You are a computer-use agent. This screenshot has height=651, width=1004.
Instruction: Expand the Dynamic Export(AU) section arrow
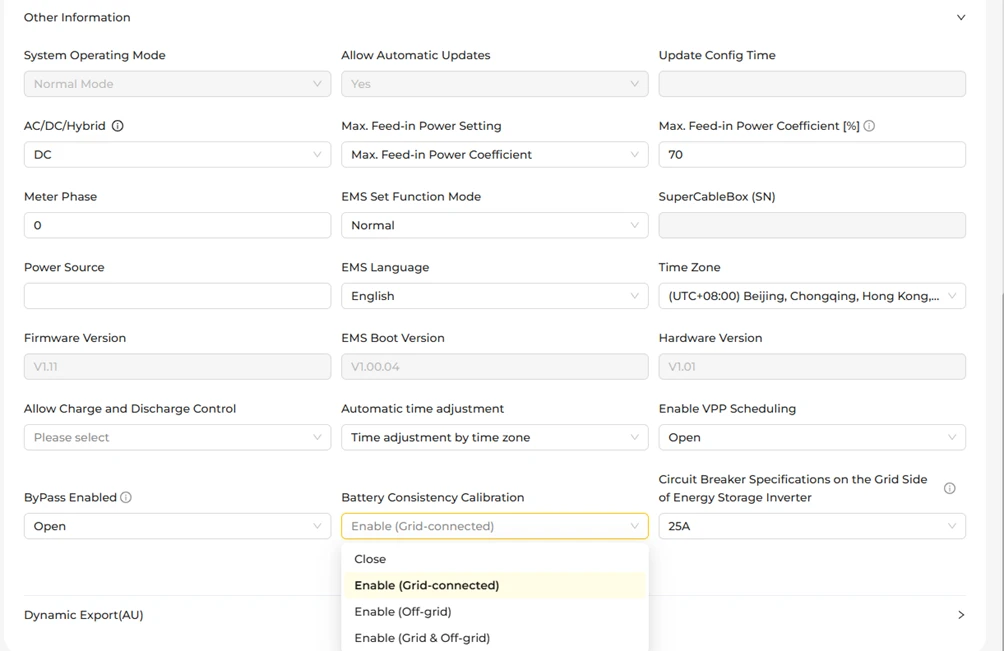pos(961,615)
